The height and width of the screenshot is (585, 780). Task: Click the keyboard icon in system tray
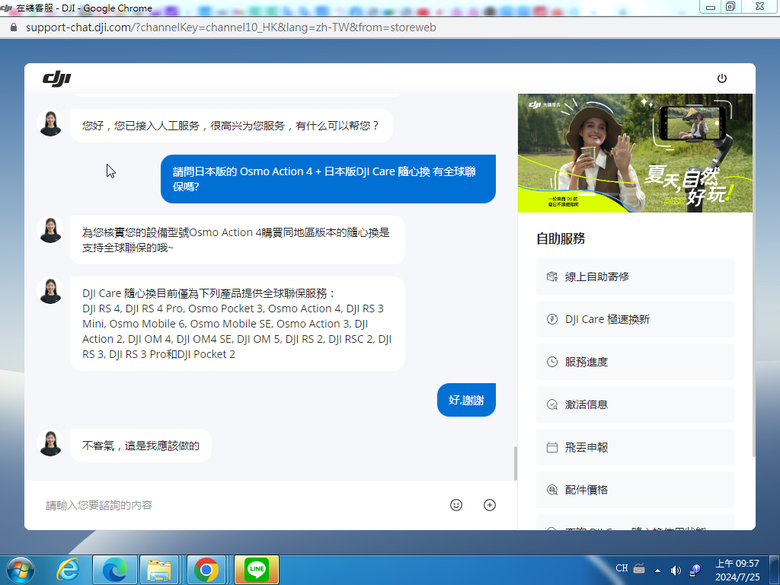639,569
